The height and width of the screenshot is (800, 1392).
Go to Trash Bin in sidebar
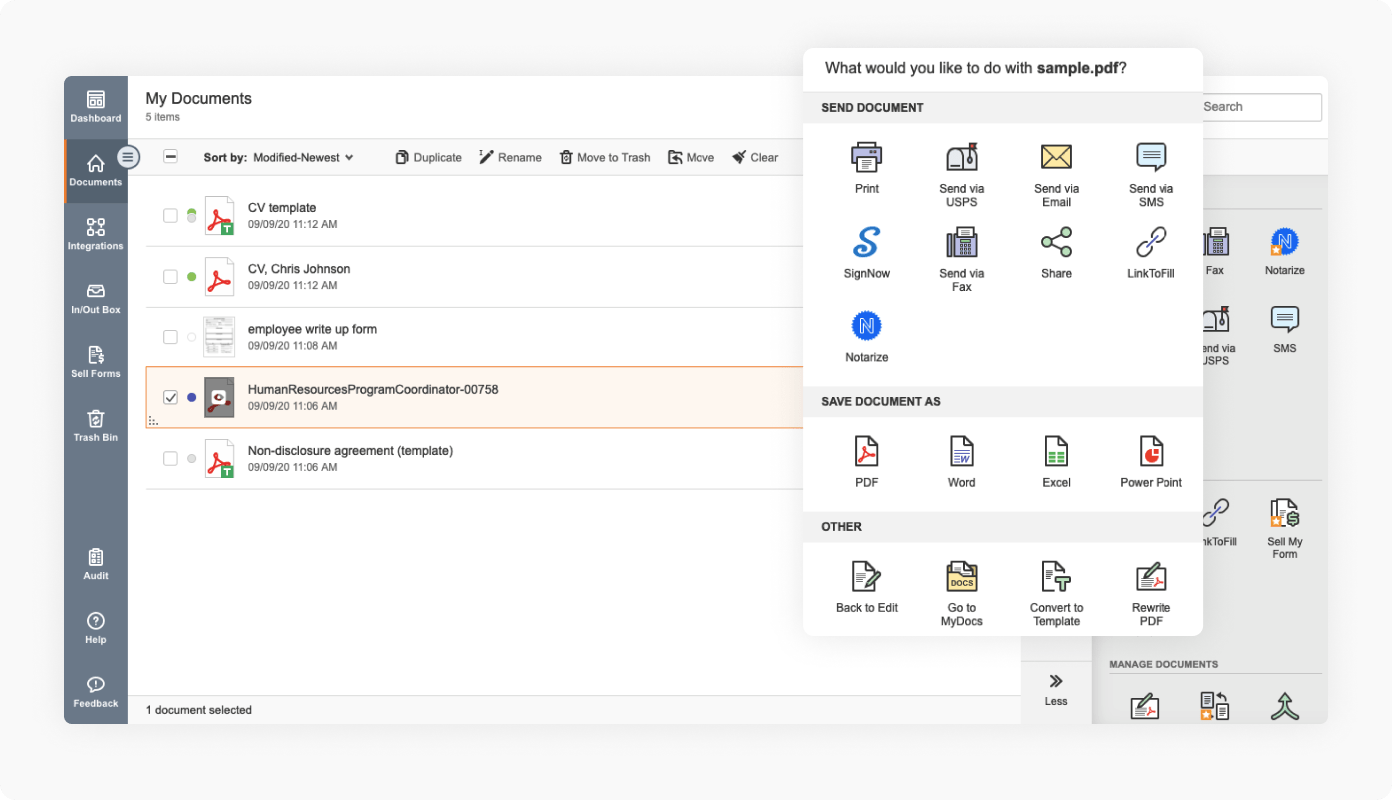pyautogui.click(x=96, y=425)
